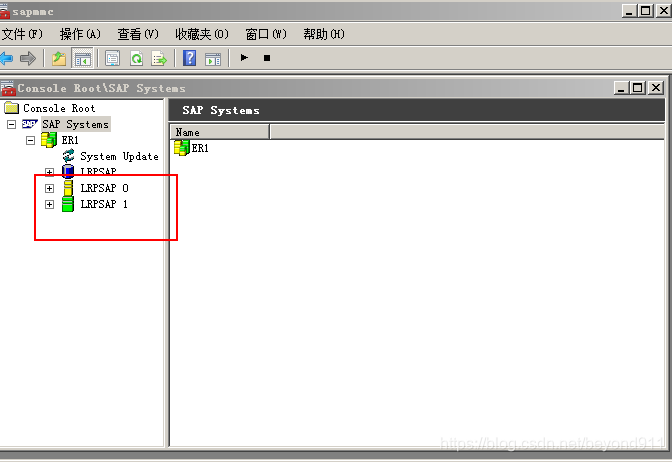This screenshot has height=462, width=672.
Task: Select System Update tree item
Action: tap(119, 156)
